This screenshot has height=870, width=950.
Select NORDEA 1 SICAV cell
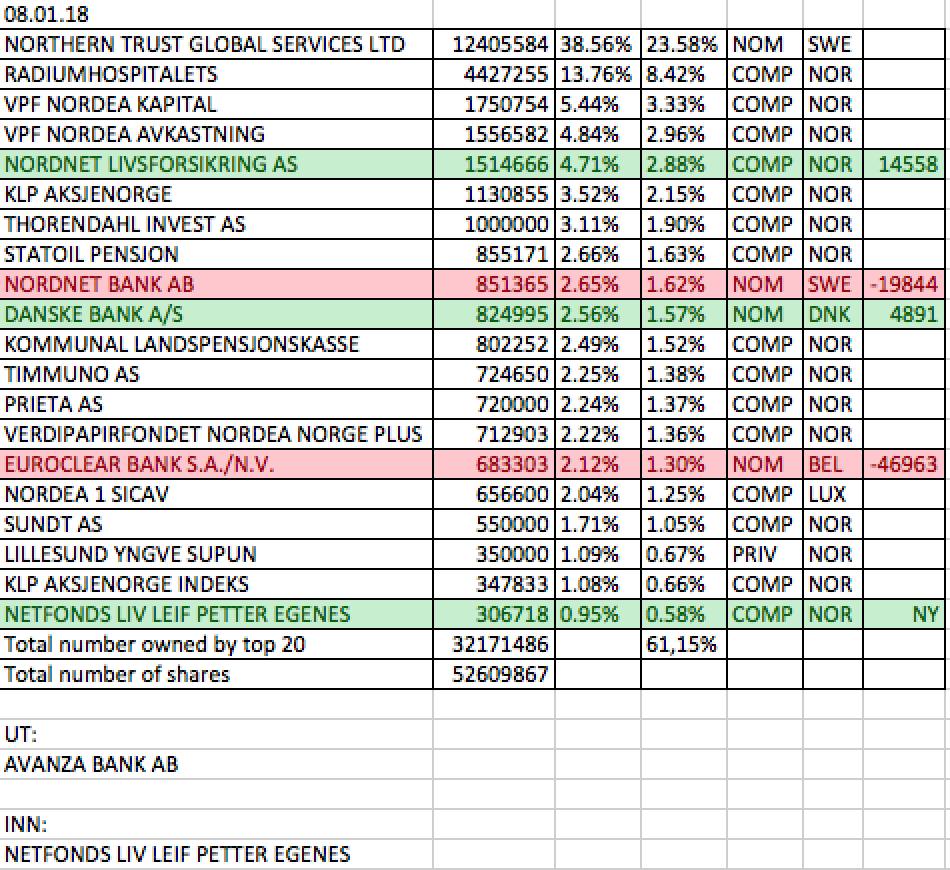[x=216, y=494]
